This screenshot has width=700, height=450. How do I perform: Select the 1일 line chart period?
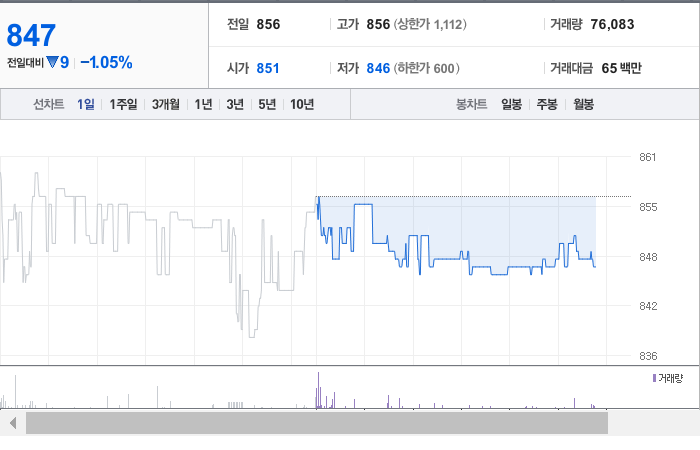tap(86, 104)
